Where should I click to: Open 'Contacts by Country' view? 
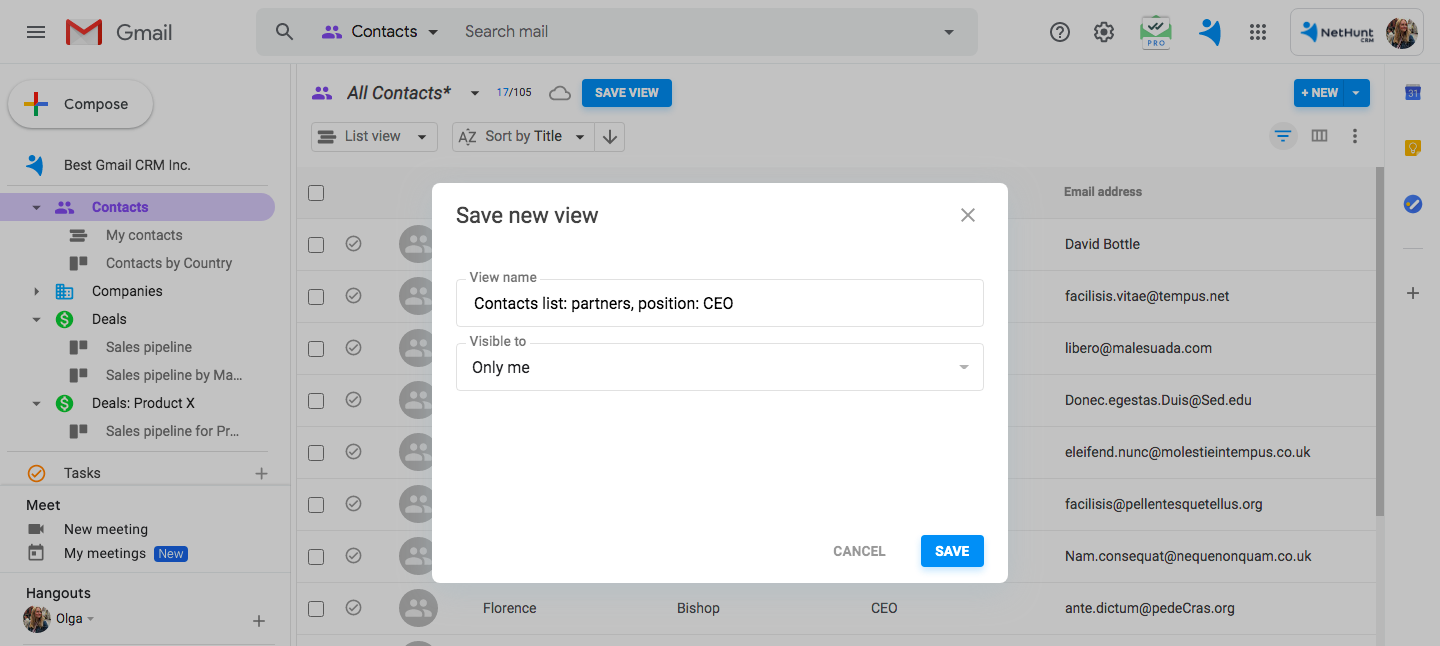168,263
